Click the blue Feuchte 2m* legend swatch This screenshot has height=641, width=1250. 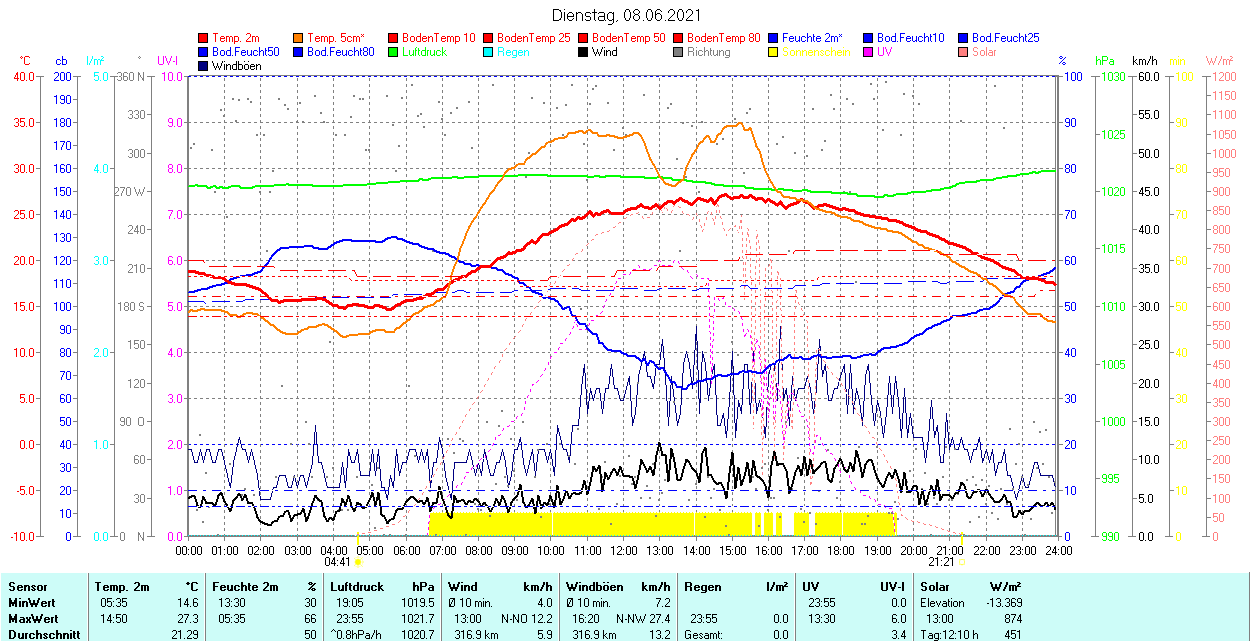click(x=774, y=38)
